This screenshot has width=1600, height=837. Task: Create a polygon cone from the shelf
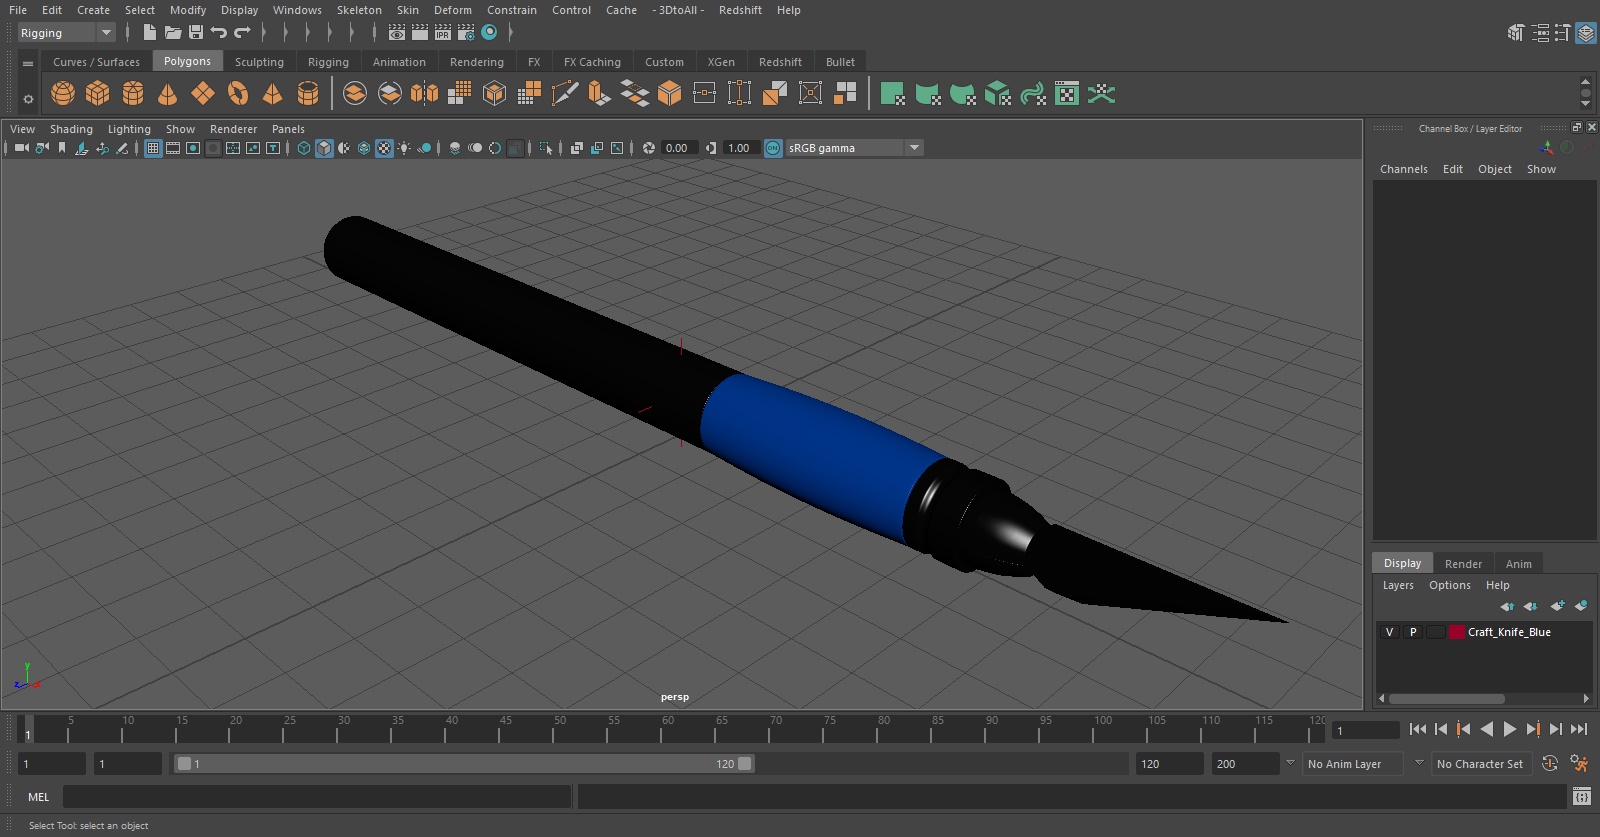pyautogui.click(x=168, y=94)
